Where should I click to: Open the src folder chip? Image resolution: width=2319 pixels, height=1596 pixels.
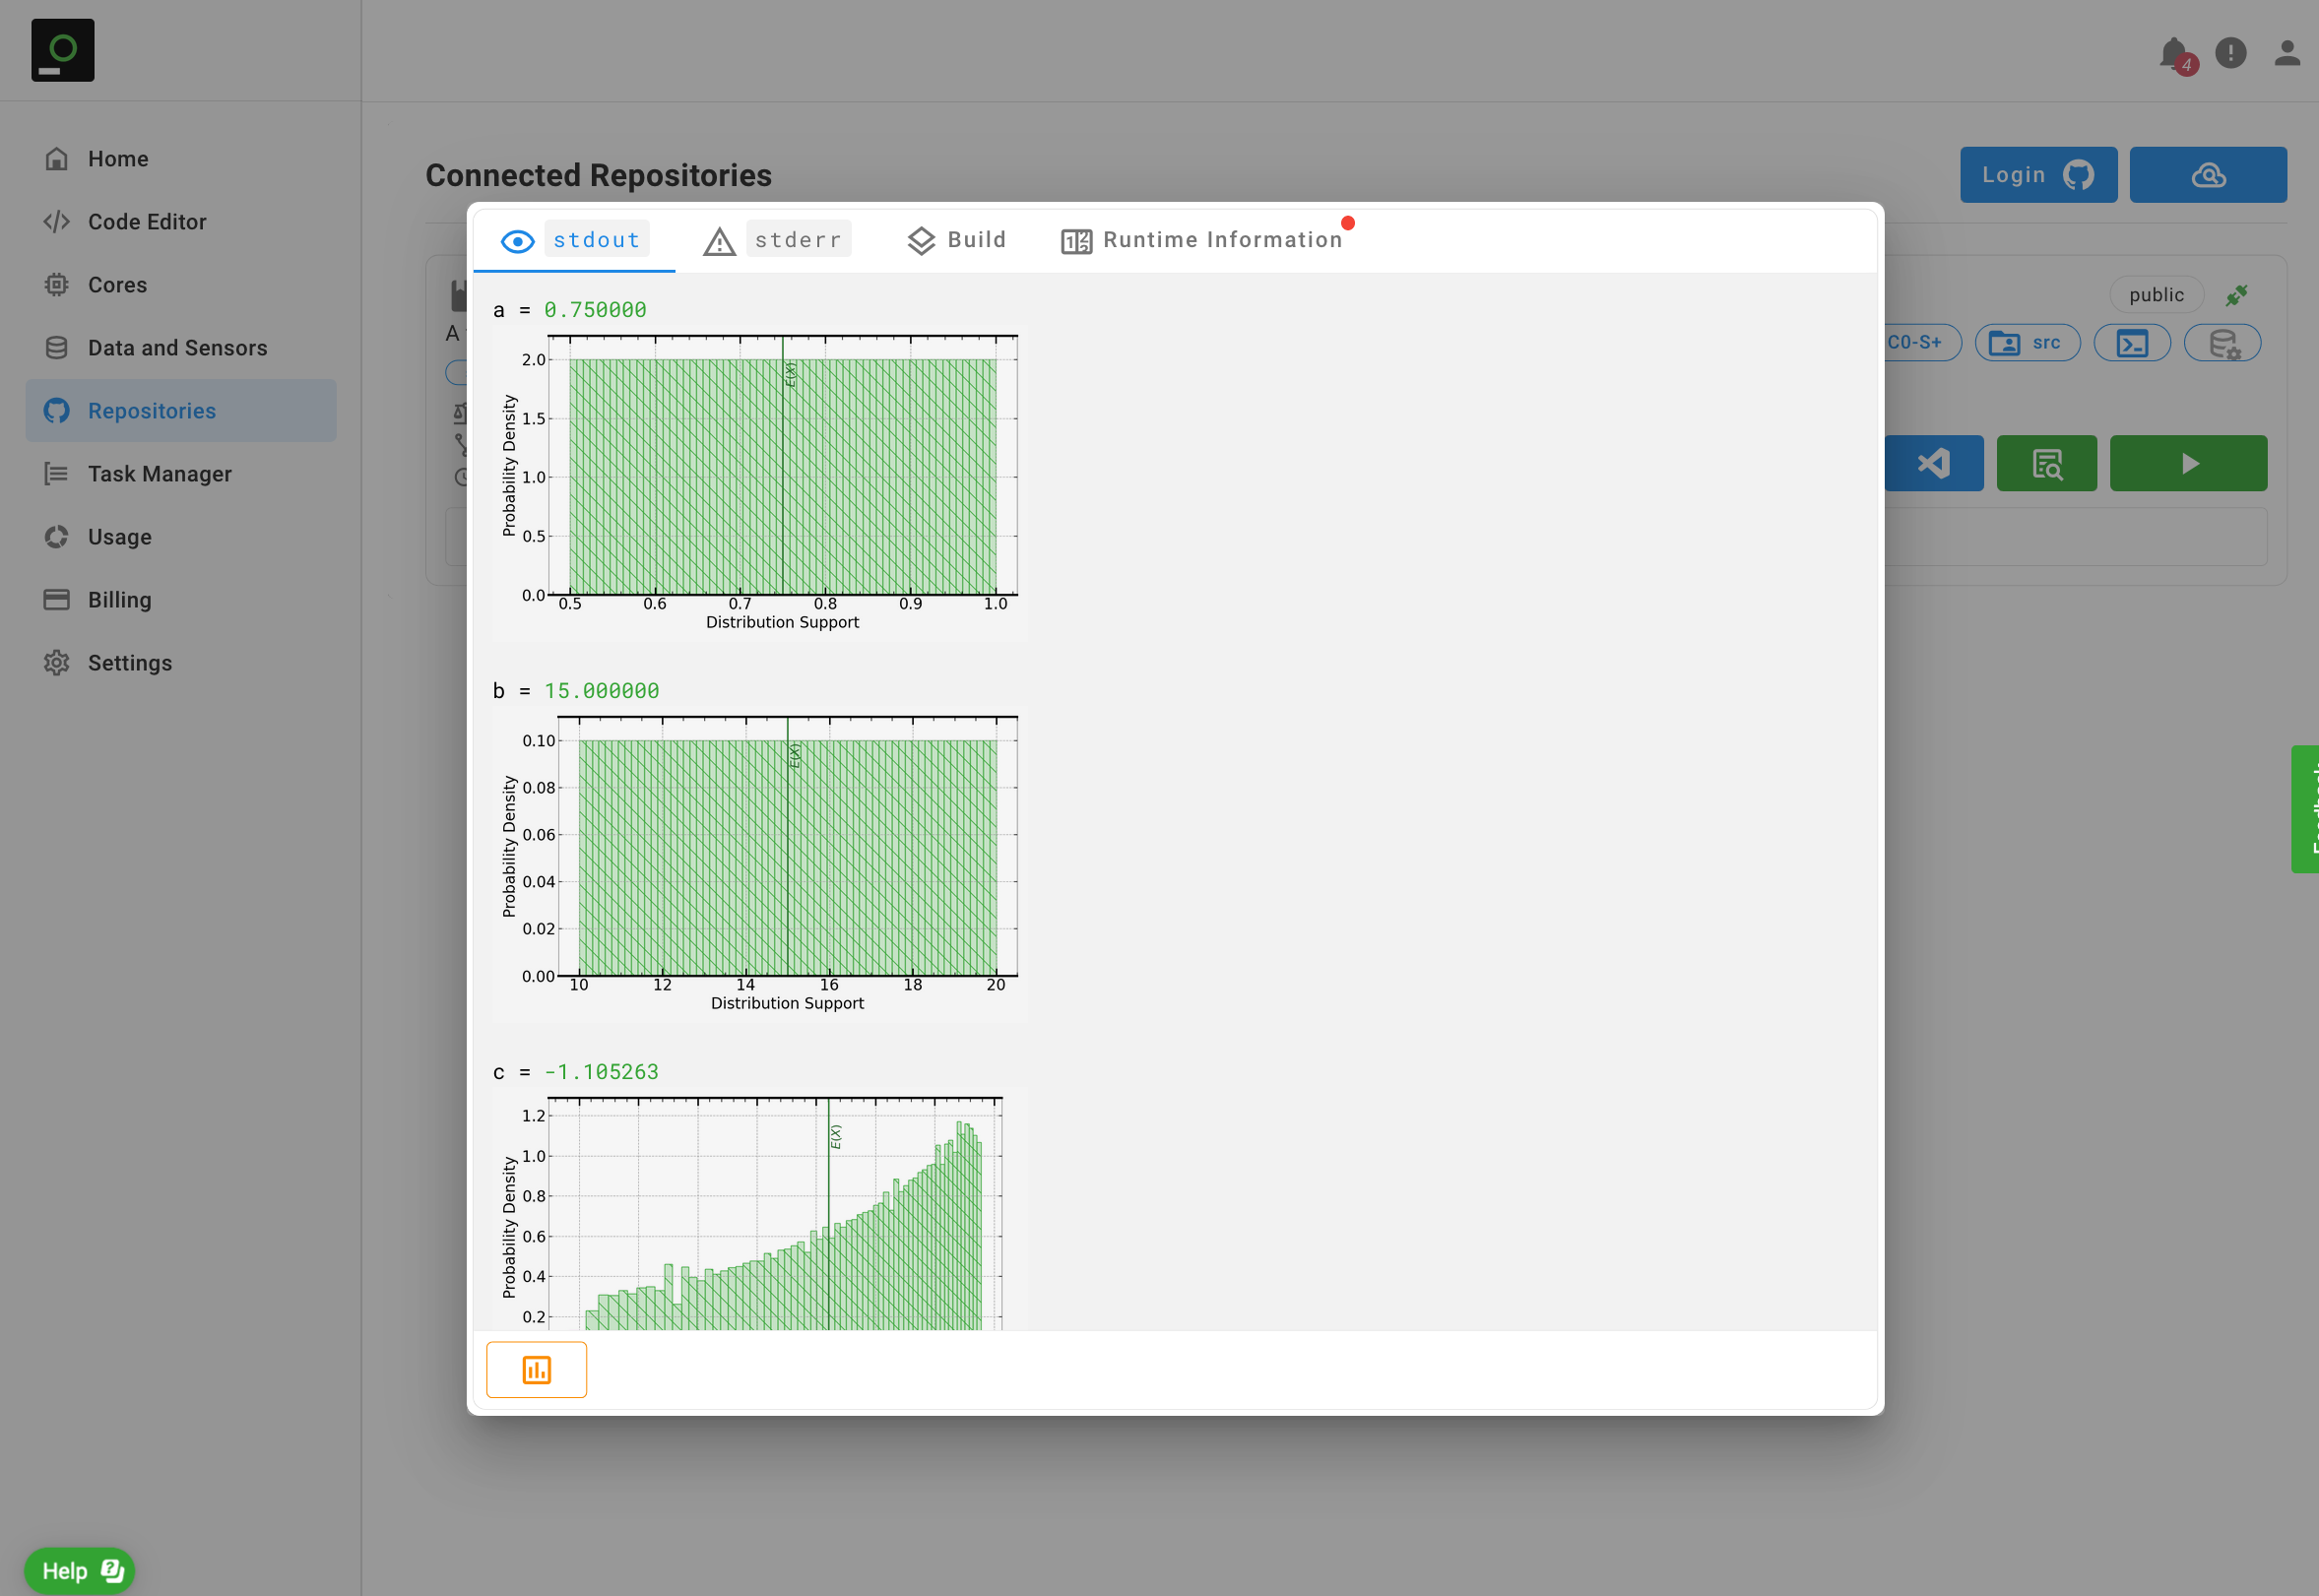click(x=2026, y=343)
